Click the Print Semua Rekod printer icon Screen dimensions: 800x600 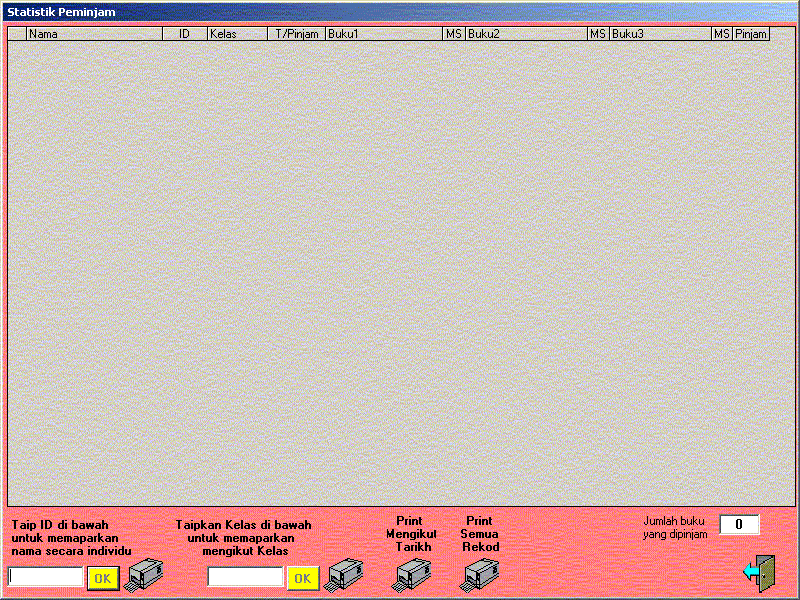tap(479, 574)
